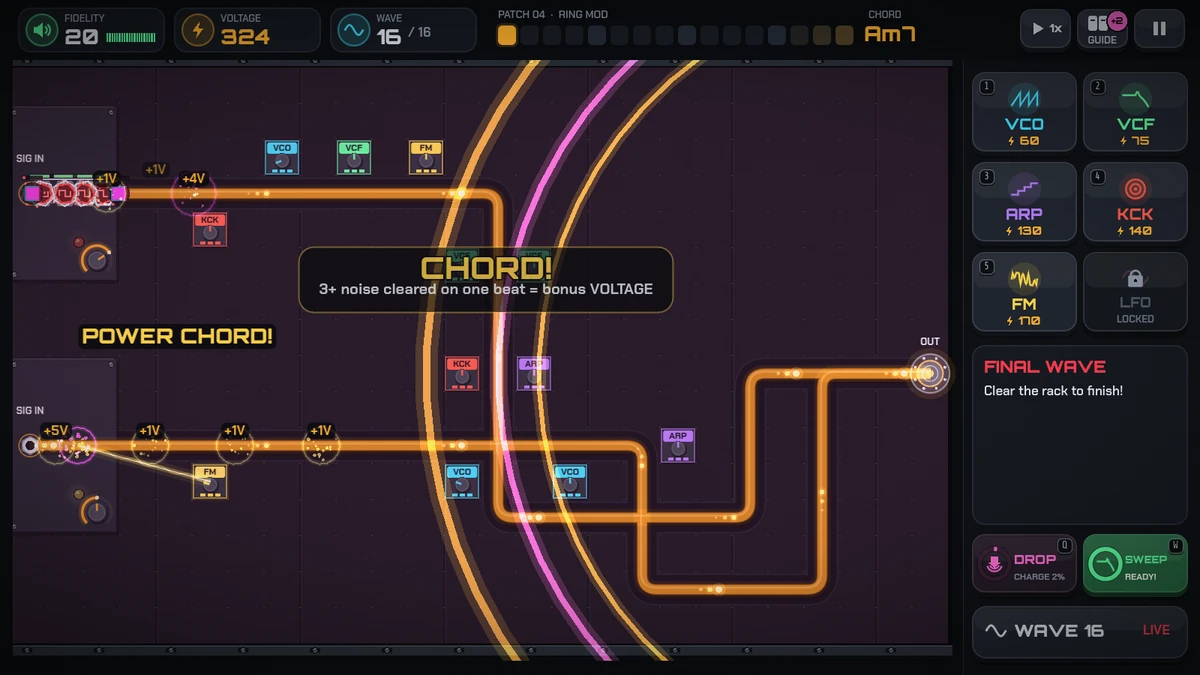Image resolution: width=1200 pixels, height=675 pixels.
Task: Click the Charge 2% text
Action: pos(1041,577)
